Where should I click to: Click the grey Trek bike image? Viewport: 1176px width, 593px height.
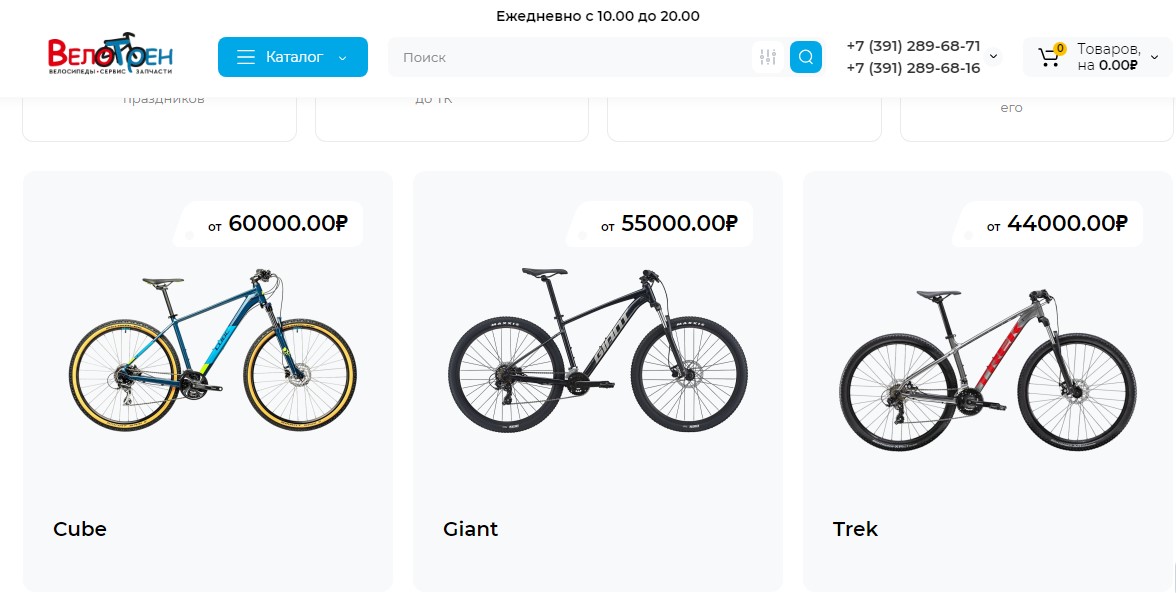point(987,369)
